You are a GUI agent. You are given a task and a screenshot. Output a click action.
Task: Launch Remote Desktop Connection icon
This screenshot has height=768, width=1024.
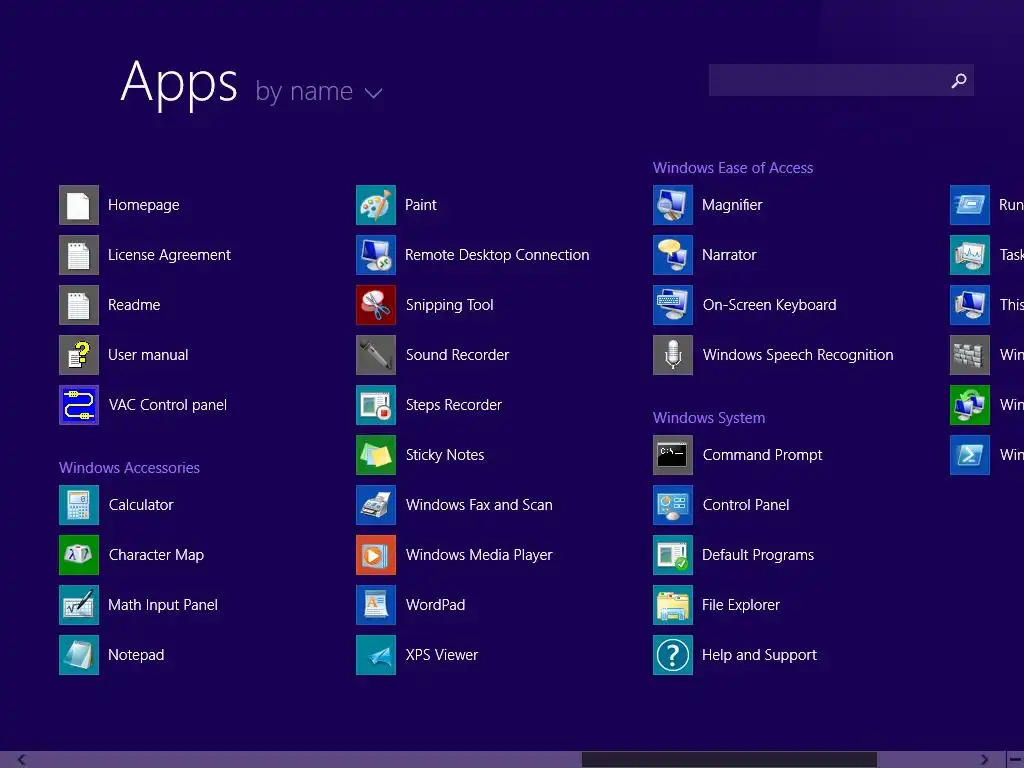pyautogui.click(x=376, y=255)
